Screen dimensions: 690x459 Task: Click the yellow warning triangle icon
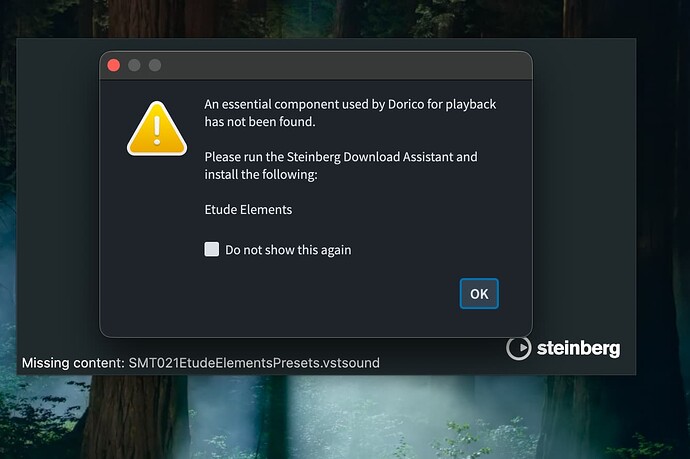[156, 126]
